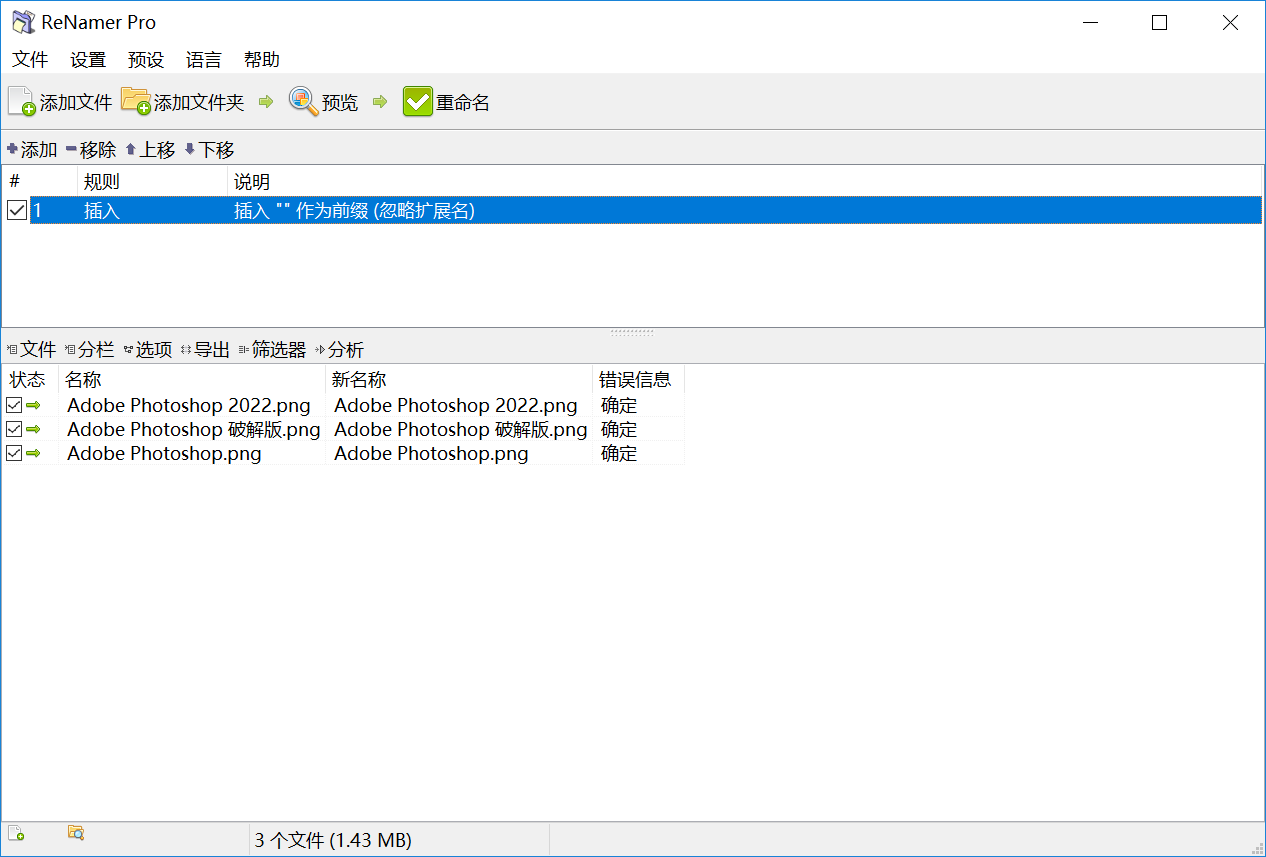Image resolution: width=1266 pixels, height=857 pixels.
Task: Click the ReNamer Pro title bar app icon
Action: point(22,22)
